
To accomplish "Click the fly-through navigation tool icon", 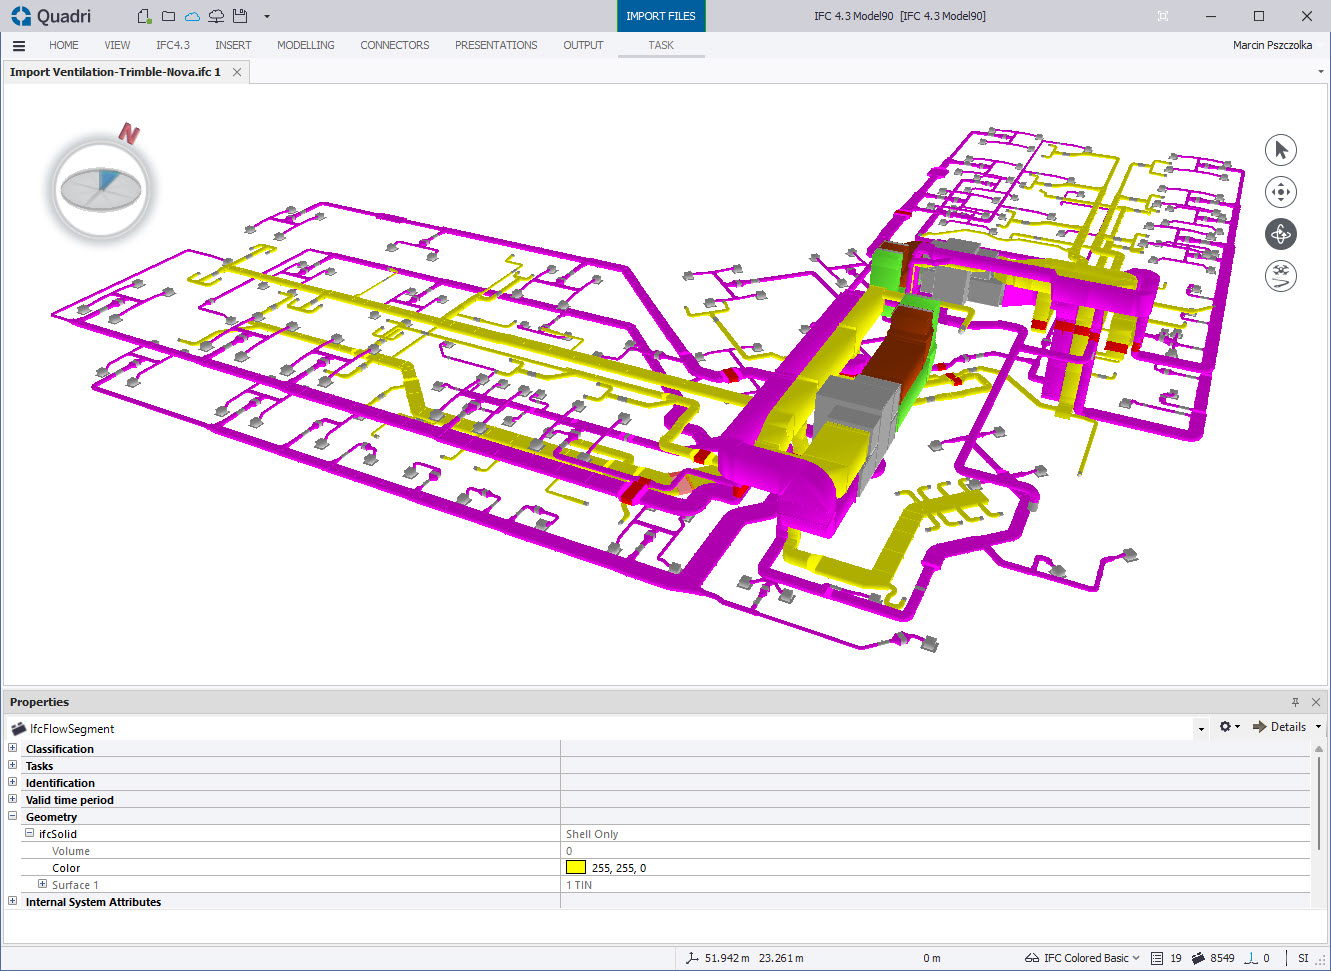I will point(1281,276).
